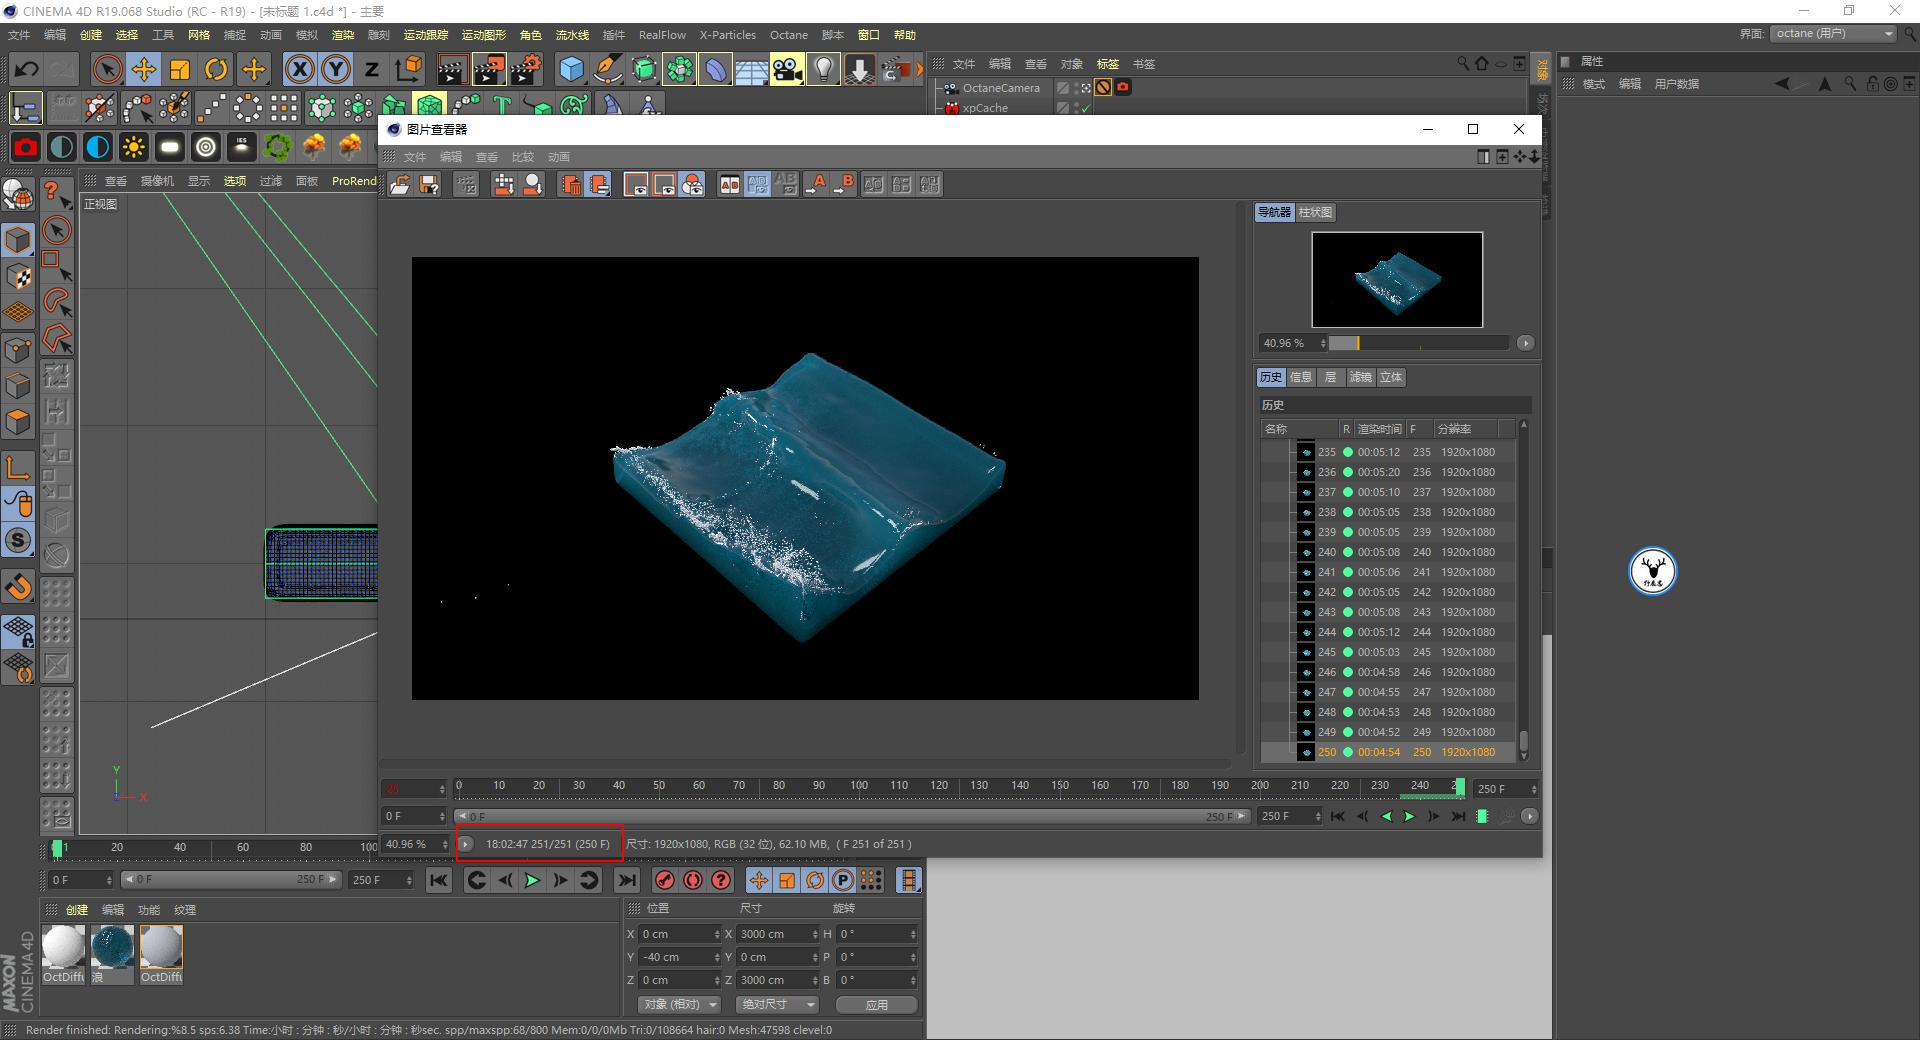Click the save image icon in Picture Viewer
The height and width of the screenshot is (1040, 1920).
tap(429, 185)
